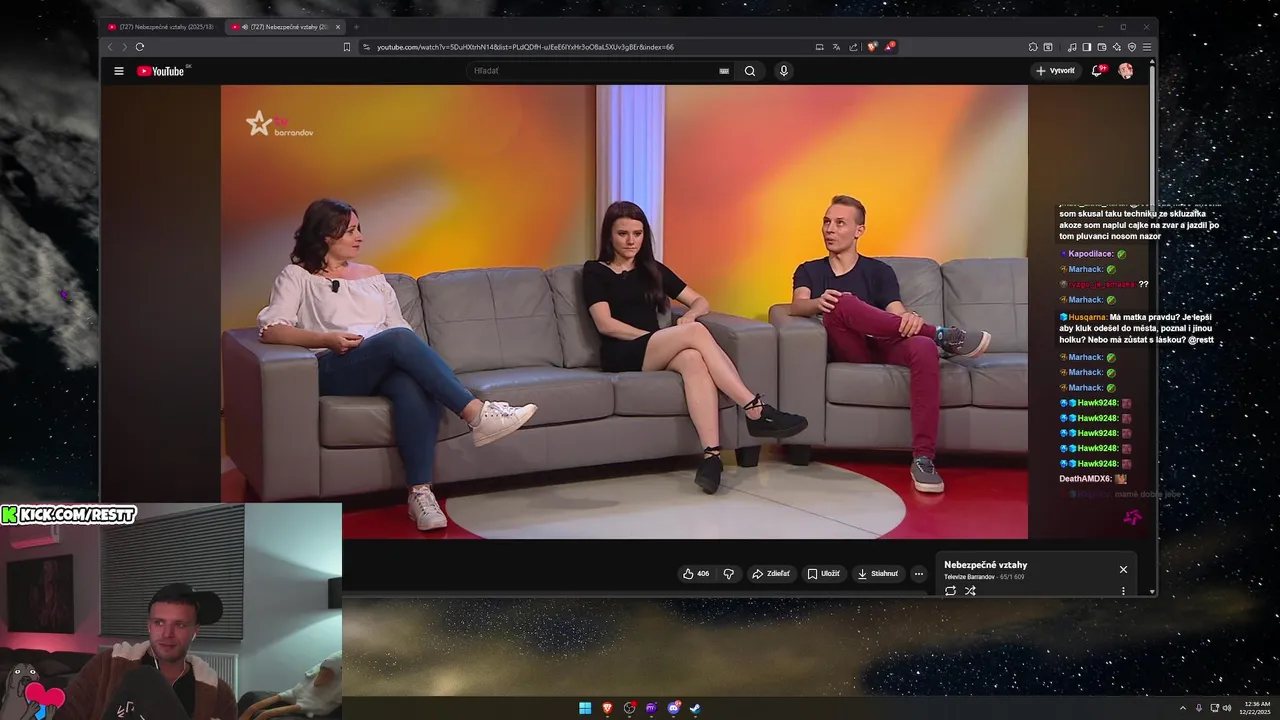1280x720 pixels.
Task: Open Brave Rewards triangle icon
Action: coord(889,47)
